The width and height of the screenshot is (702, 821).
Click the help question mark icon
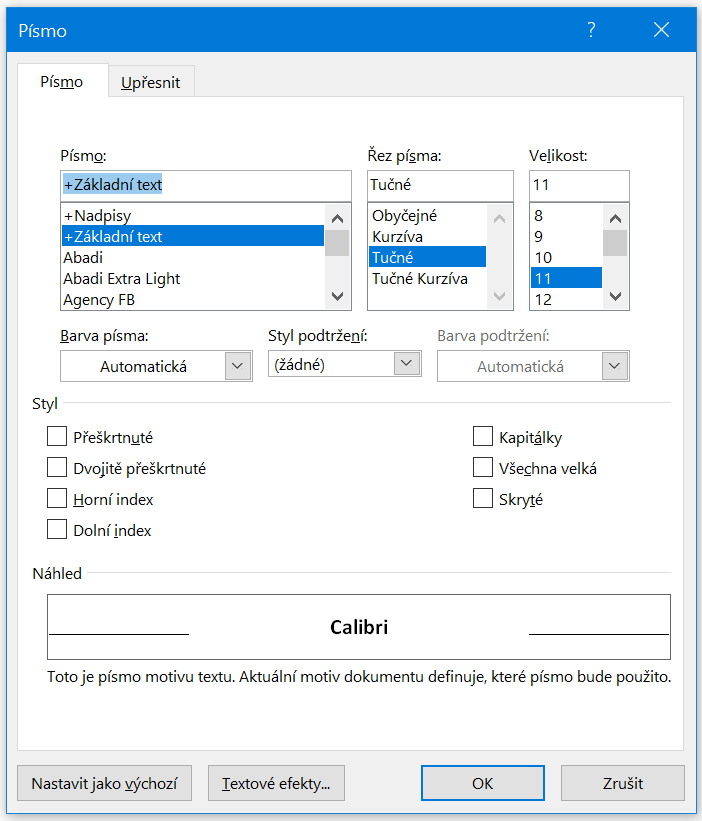[591, 30]
